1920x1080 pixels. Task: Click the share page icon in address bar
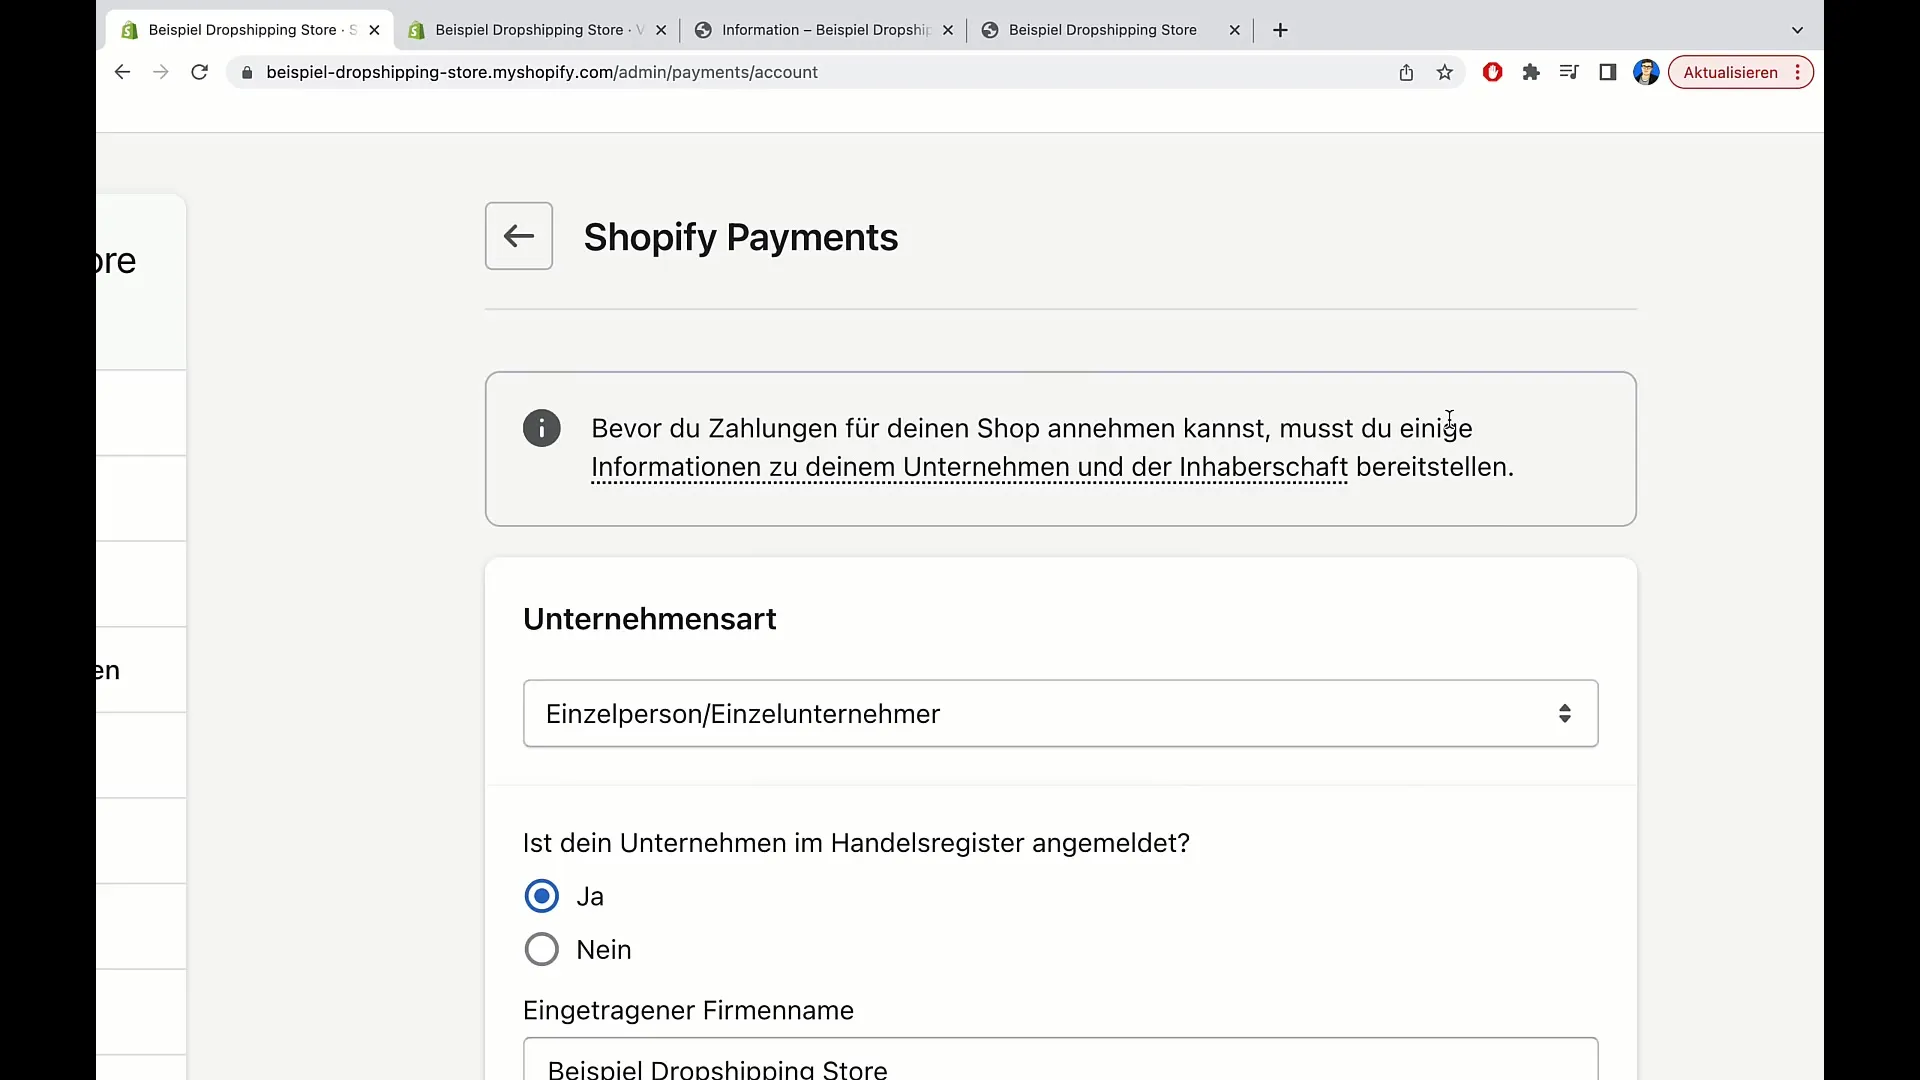pos(1406,72)
